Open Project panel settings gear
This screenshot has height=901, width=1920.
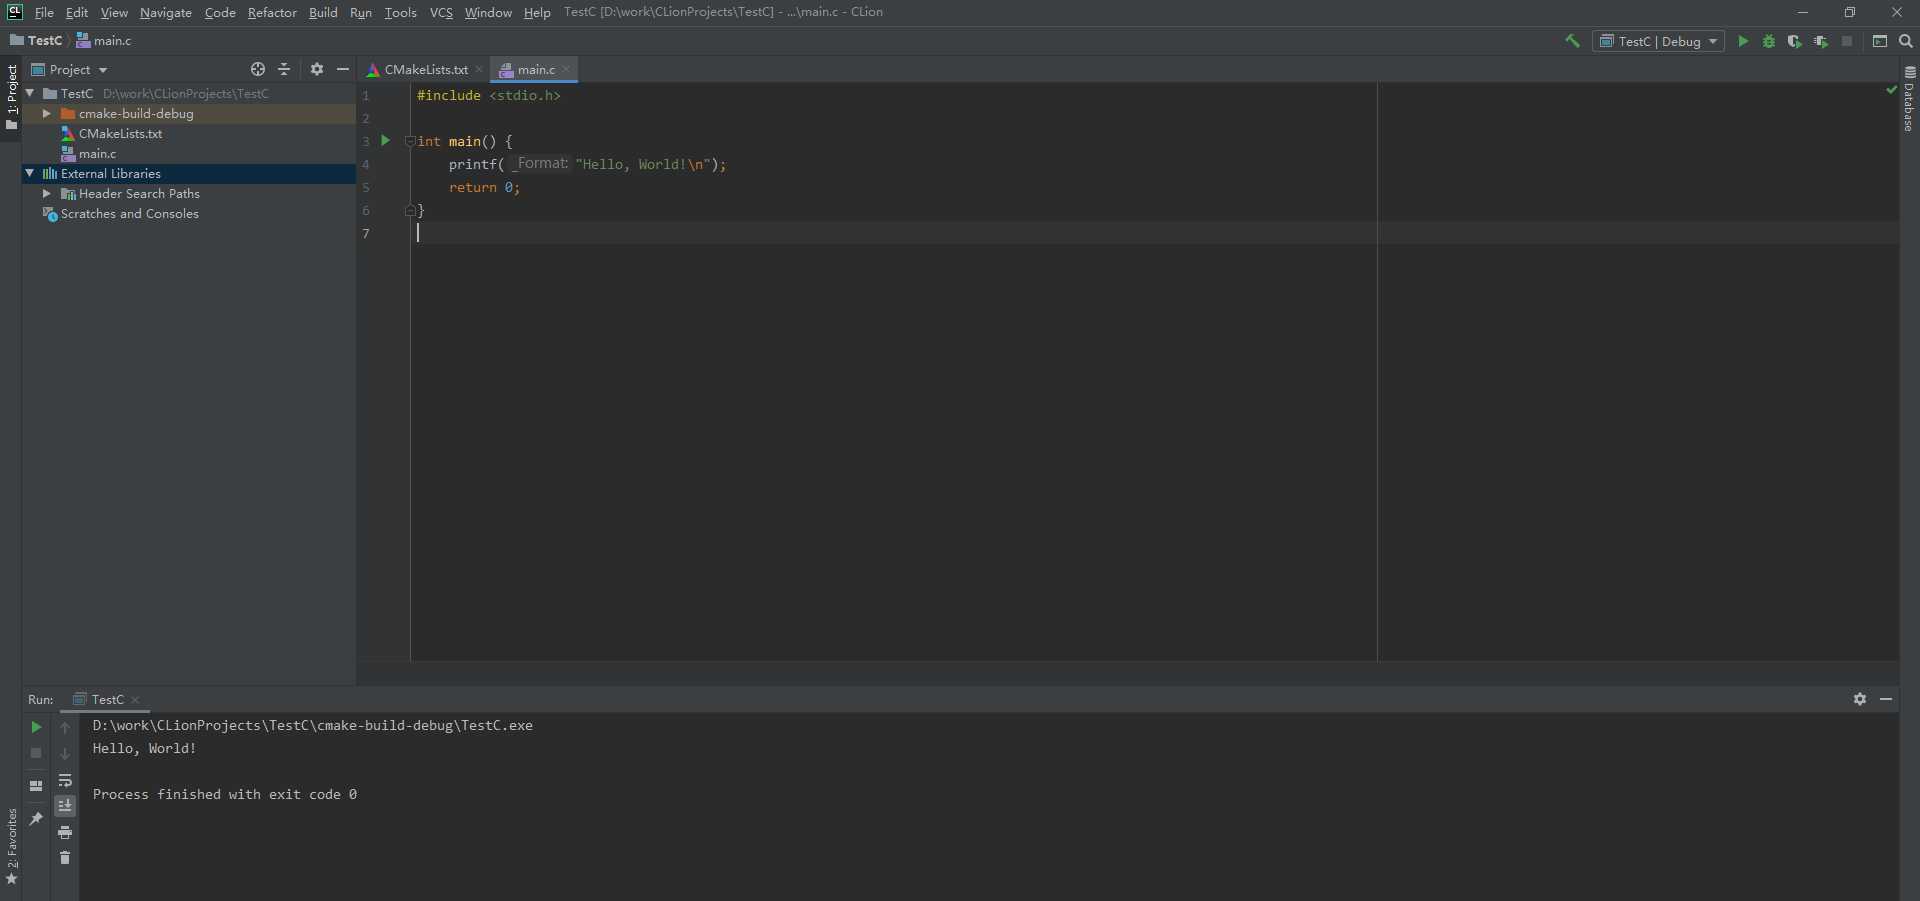pyautogui.click(x=317, y=69)
